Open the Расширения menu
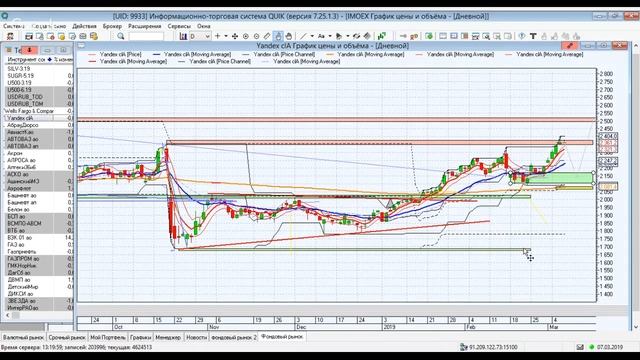 click(x=144, y=26)
